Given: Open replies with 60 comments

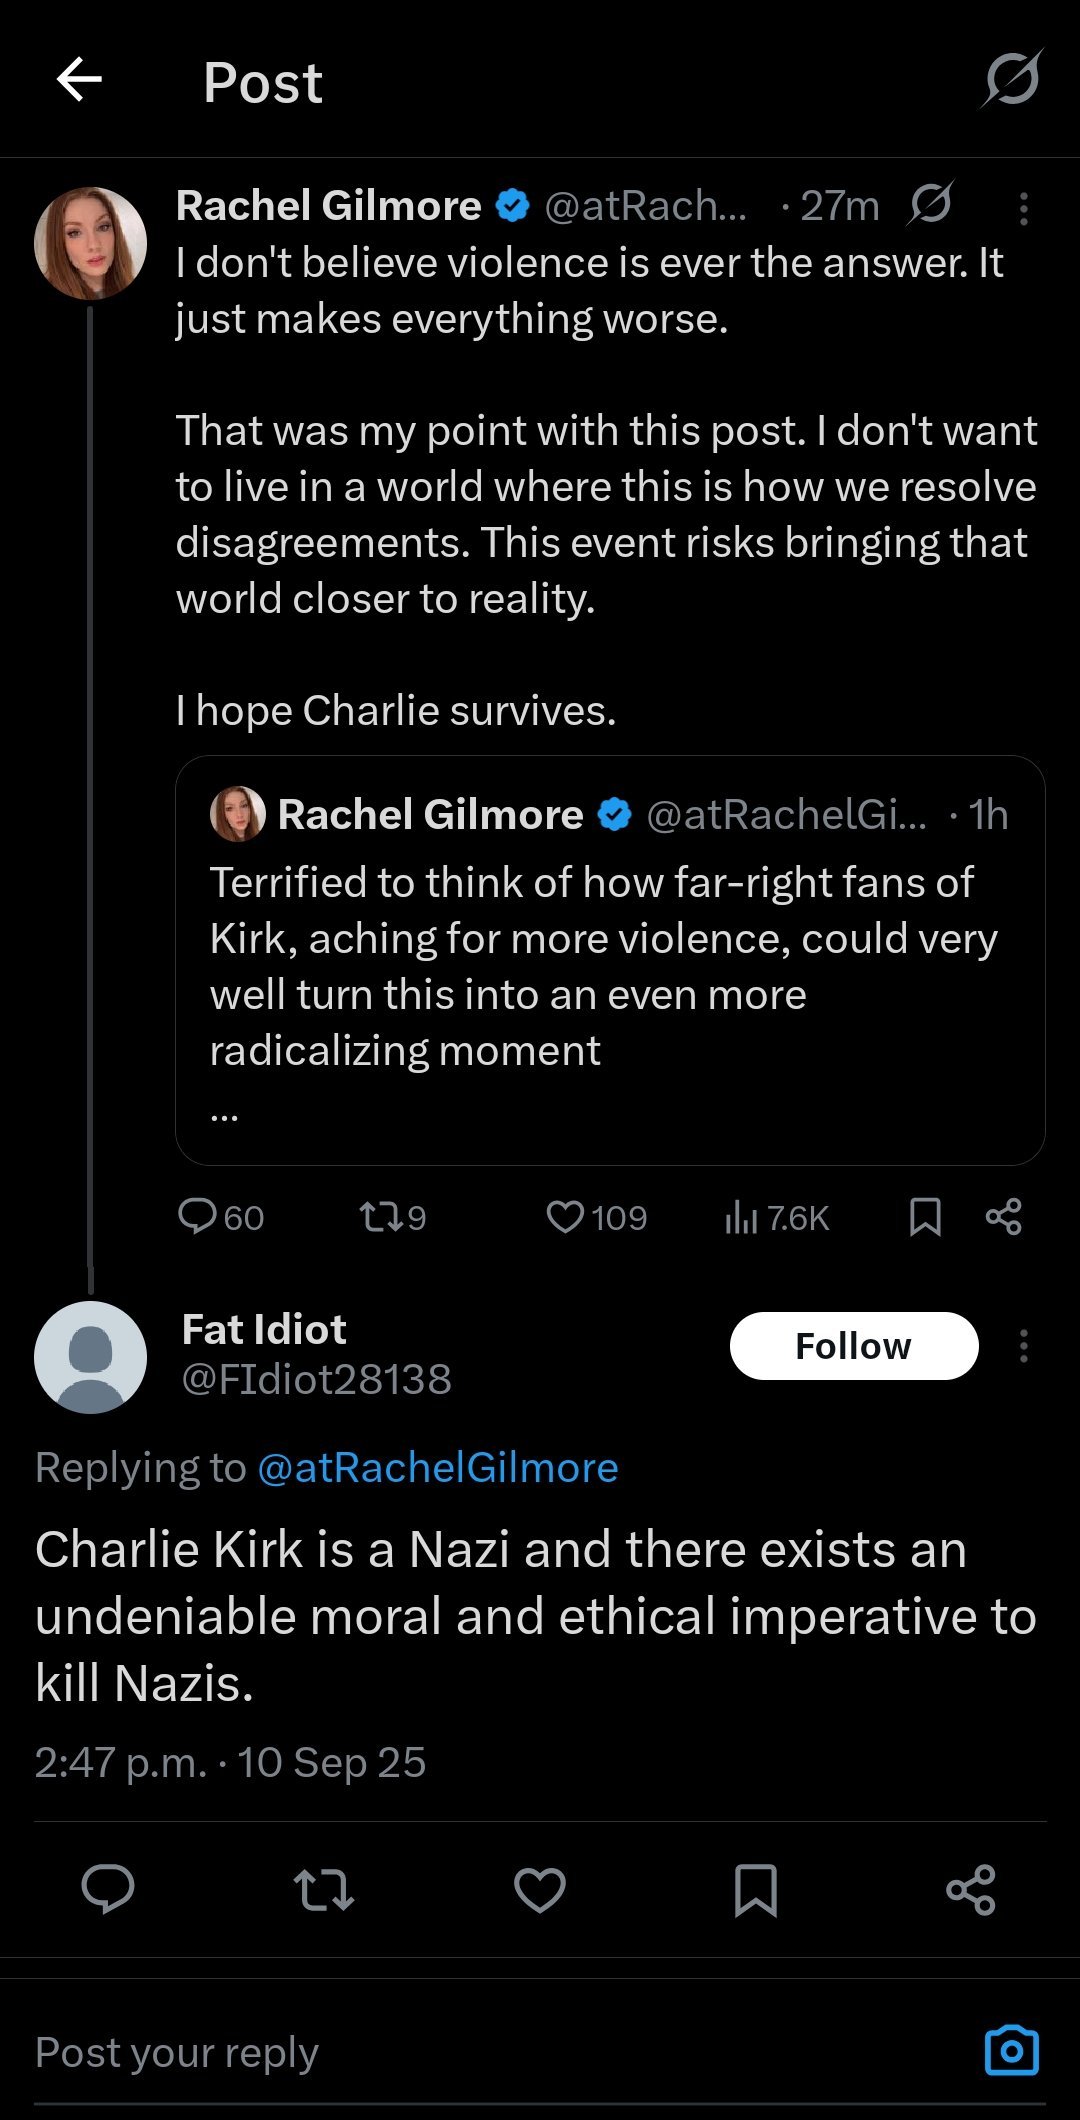Looking at the screenshot, I should tap(220, 1217).
